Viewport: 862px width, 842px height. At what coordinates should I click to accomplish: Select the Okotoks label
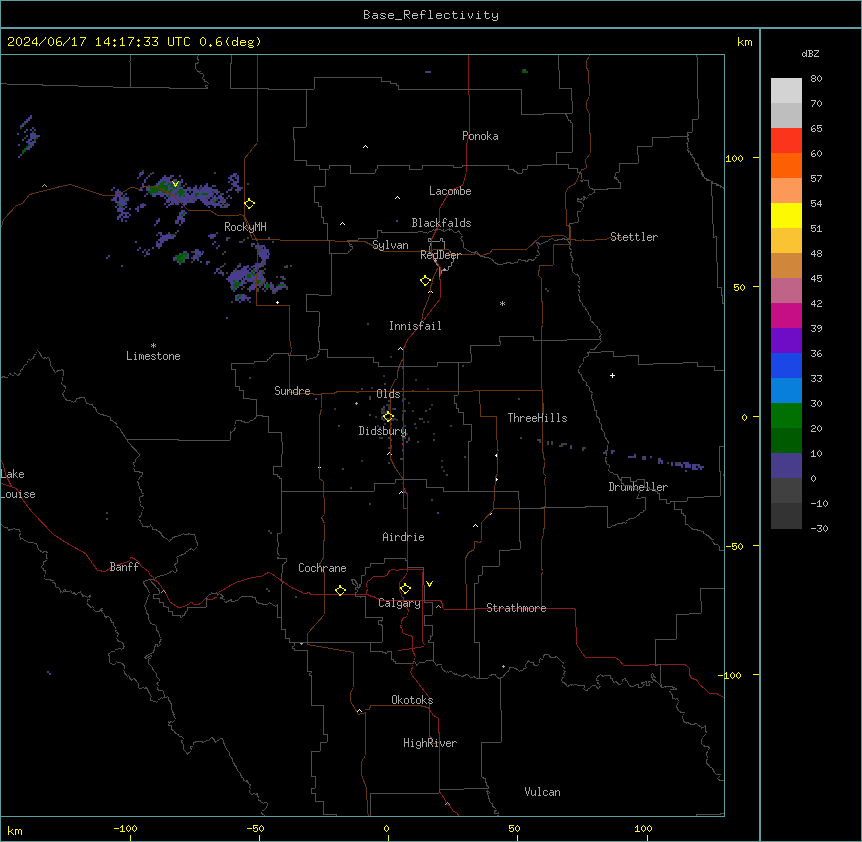point(412,700)
